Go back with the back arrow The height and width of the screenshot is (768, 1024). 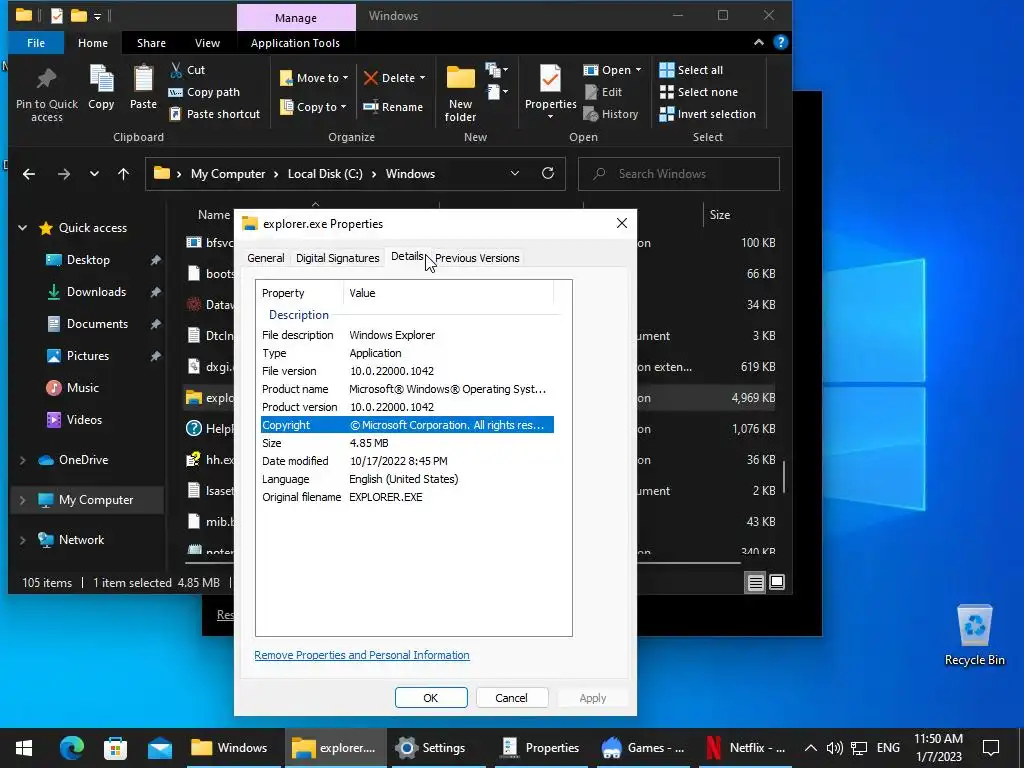pos(29,174)
